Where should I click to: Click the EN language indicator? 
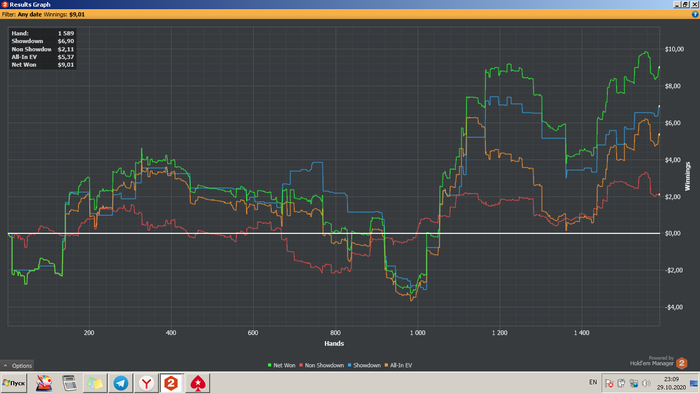(593, 382)
